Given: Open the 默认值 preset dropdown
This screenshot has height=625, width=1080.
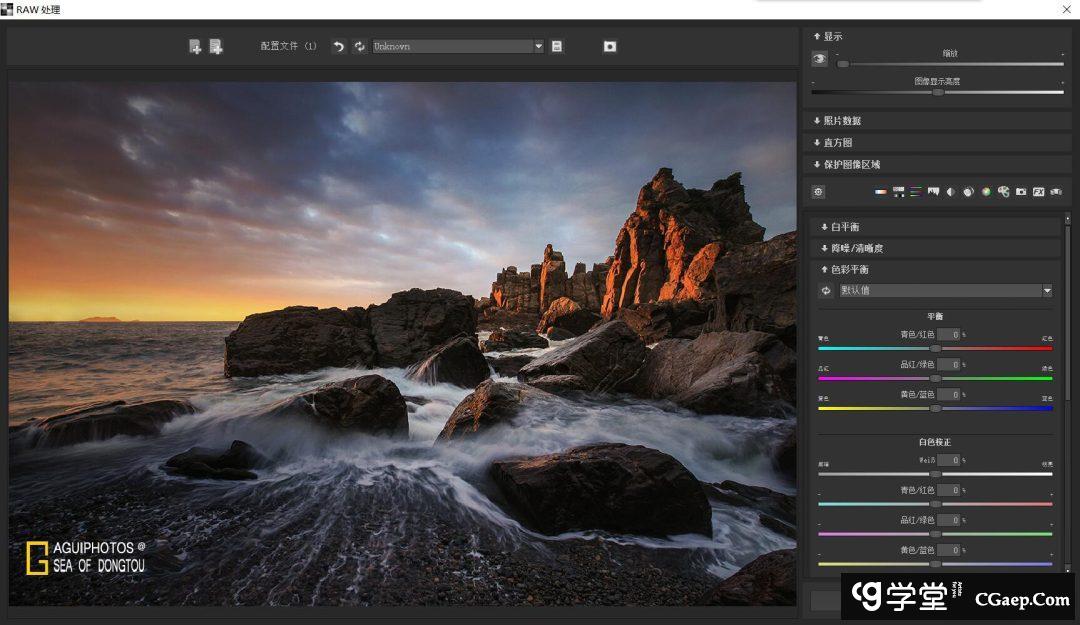Looking at the screenshot, I should coord(1047,291).
